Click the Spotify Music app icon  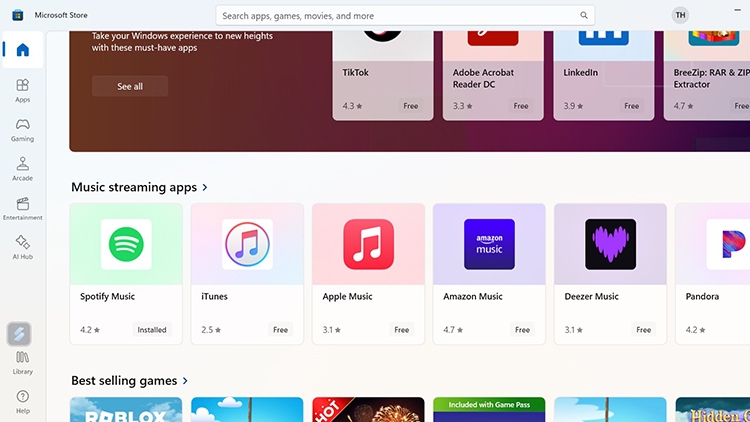(x=126, y=244)
